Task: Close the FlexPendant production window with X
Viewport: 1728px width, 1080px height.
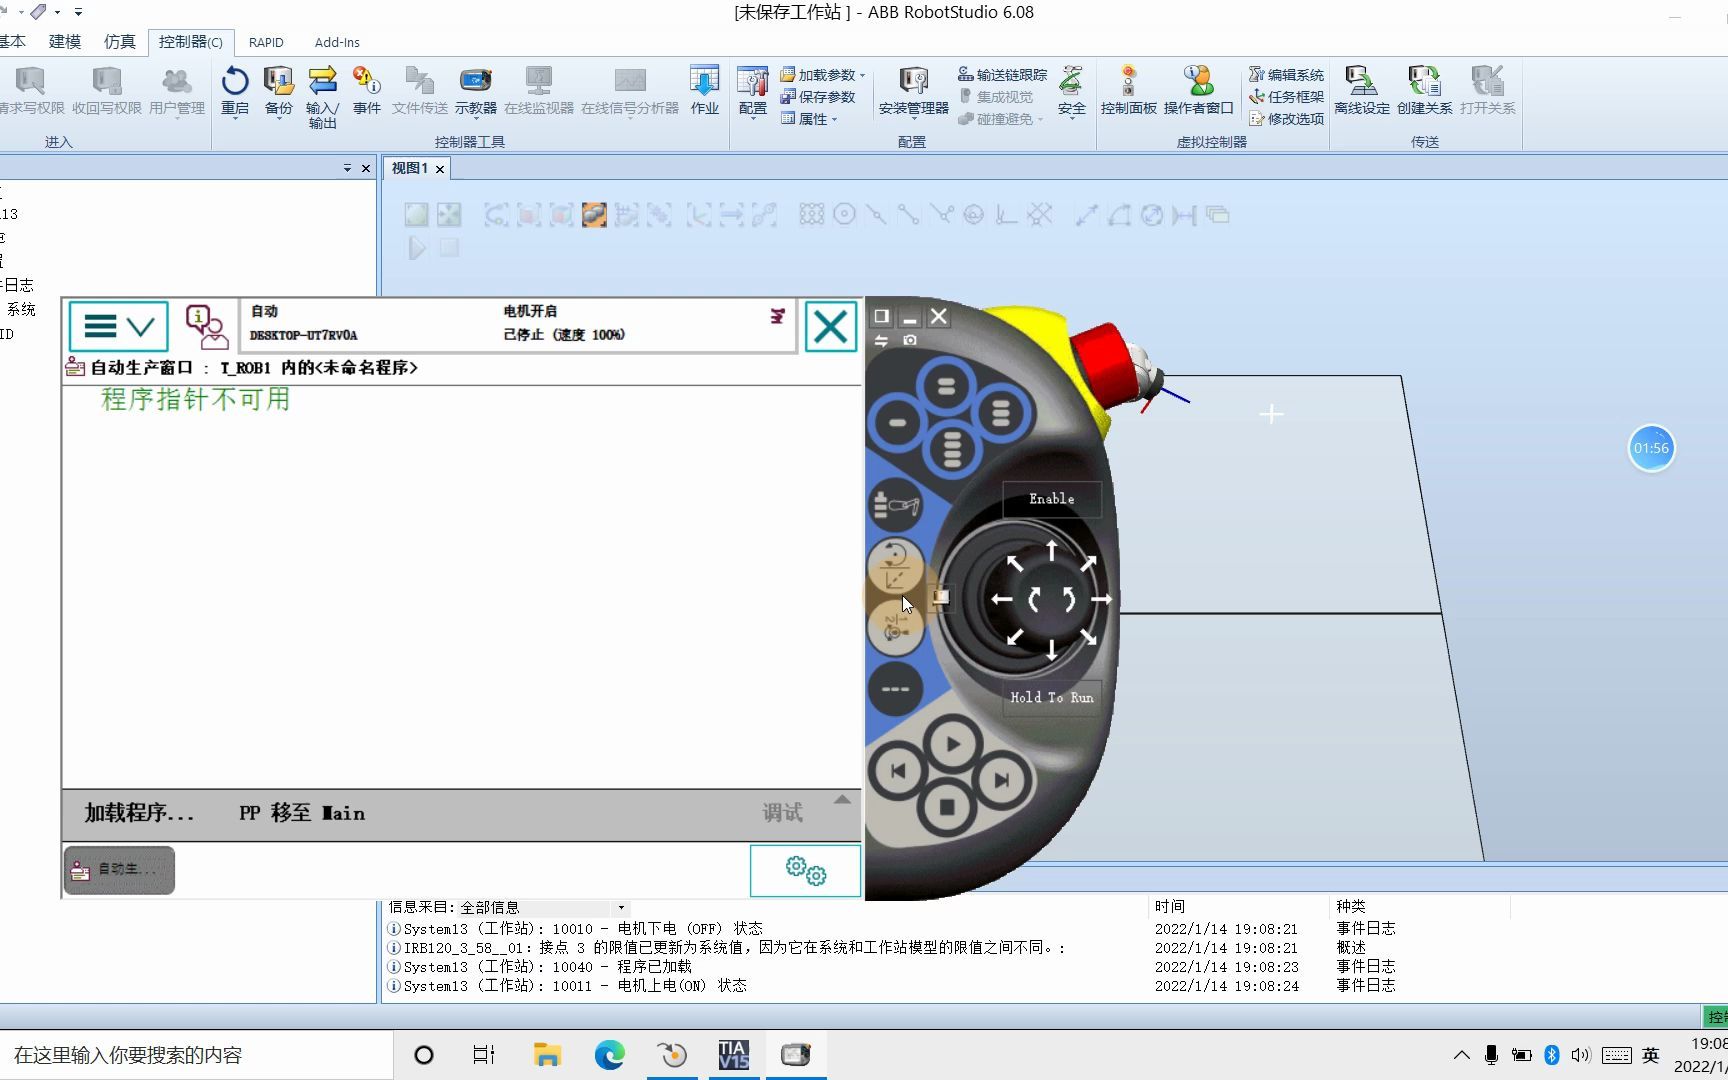Action: 831,326
